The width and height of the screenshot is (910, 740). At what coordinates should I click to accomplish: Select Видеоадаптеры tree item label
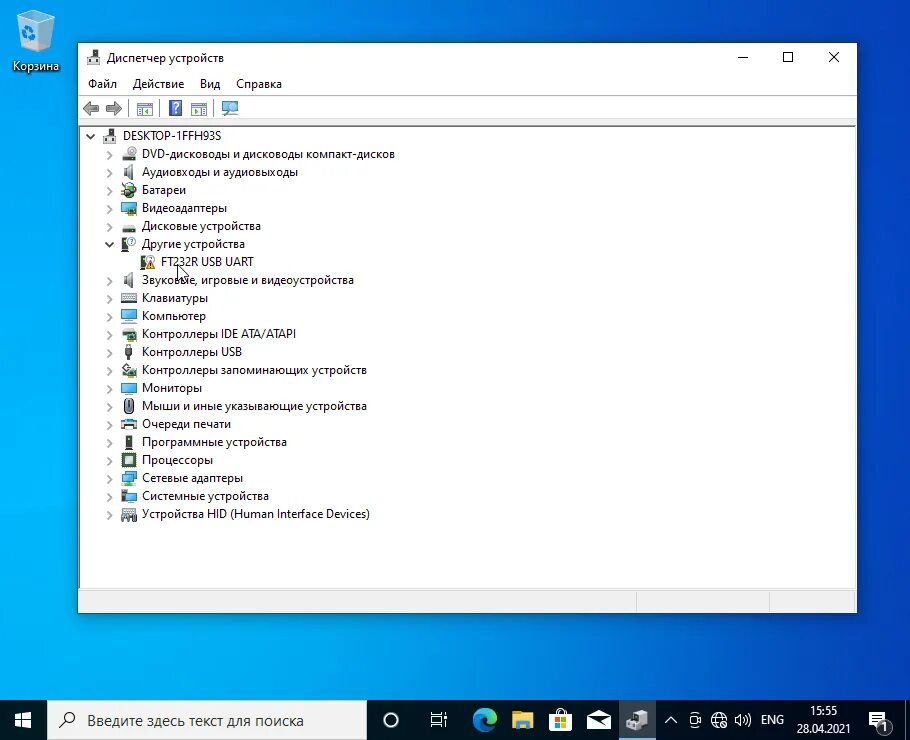point(184,208)
